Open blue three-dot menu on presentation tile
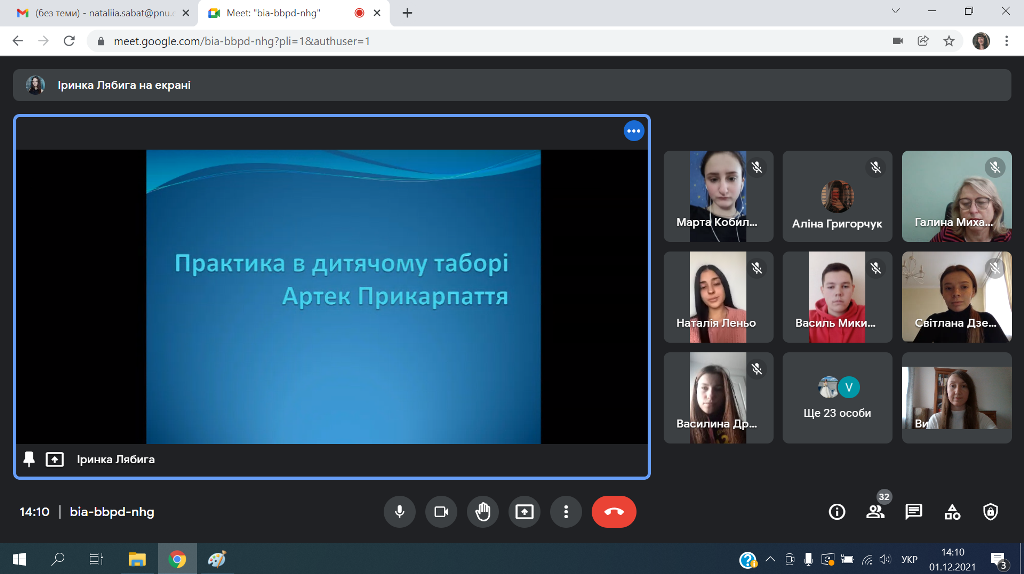The height and width of the screenshot is (574, 1024). [633, 131]
